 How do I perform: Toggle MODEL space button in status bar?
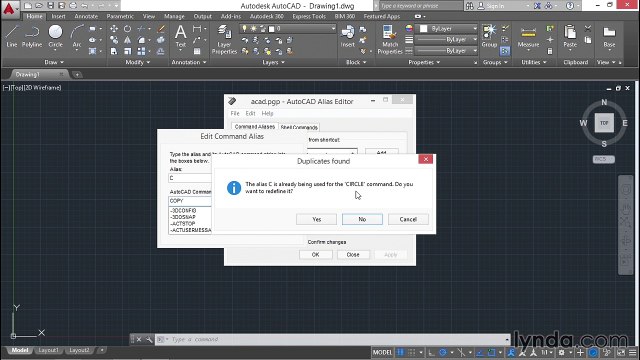382,352
